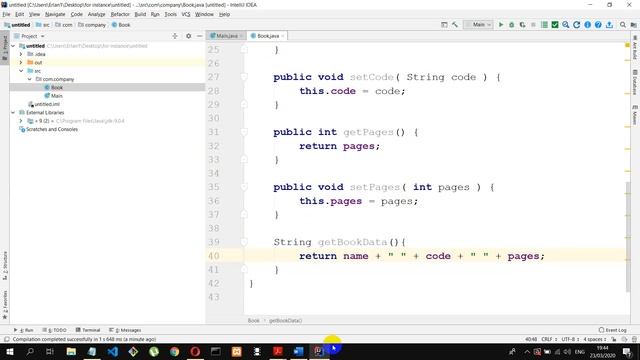Run the Main configuration with green play
Viewport: 640px width, 360px height.
(x=501, y=25)
